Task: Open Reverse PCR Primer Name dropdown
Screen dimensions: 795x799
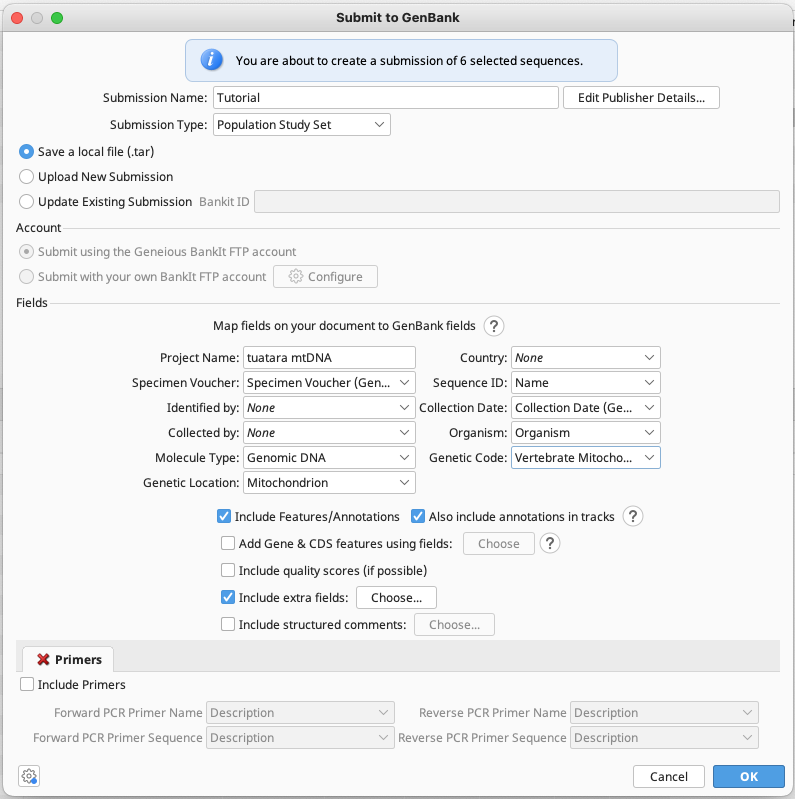Action: 664,713
